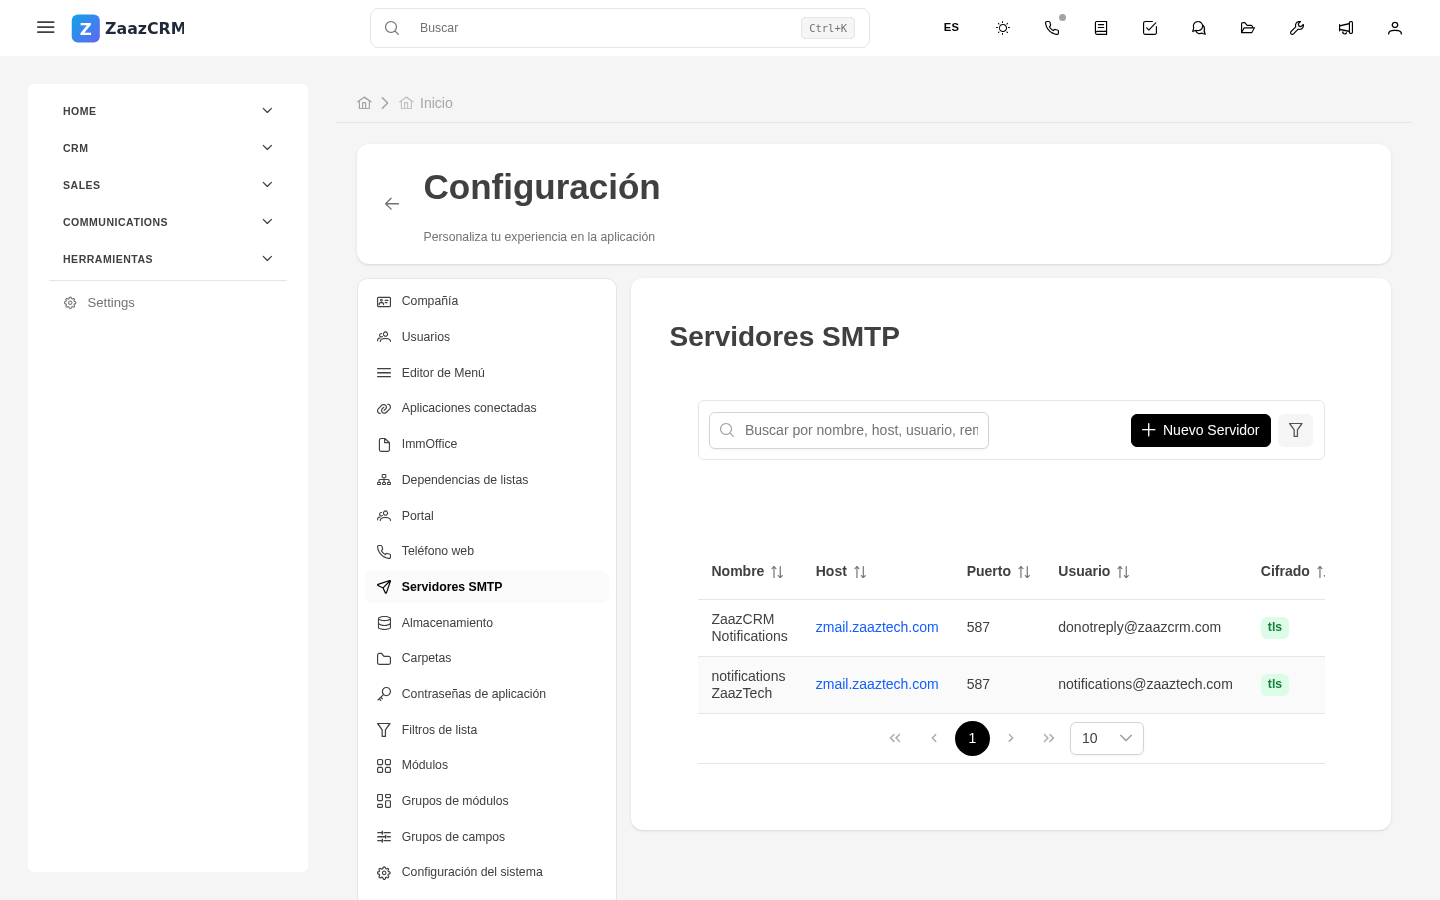Click the ZaazCRM logo

(x=128, y=28)
